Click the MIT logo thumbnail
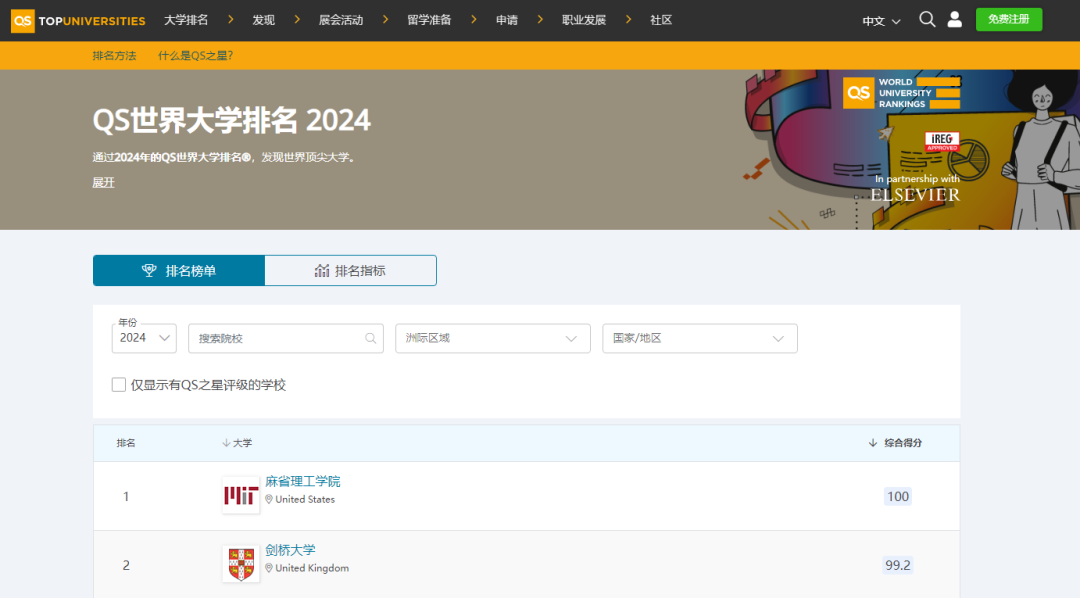 [x=240, y=496]
